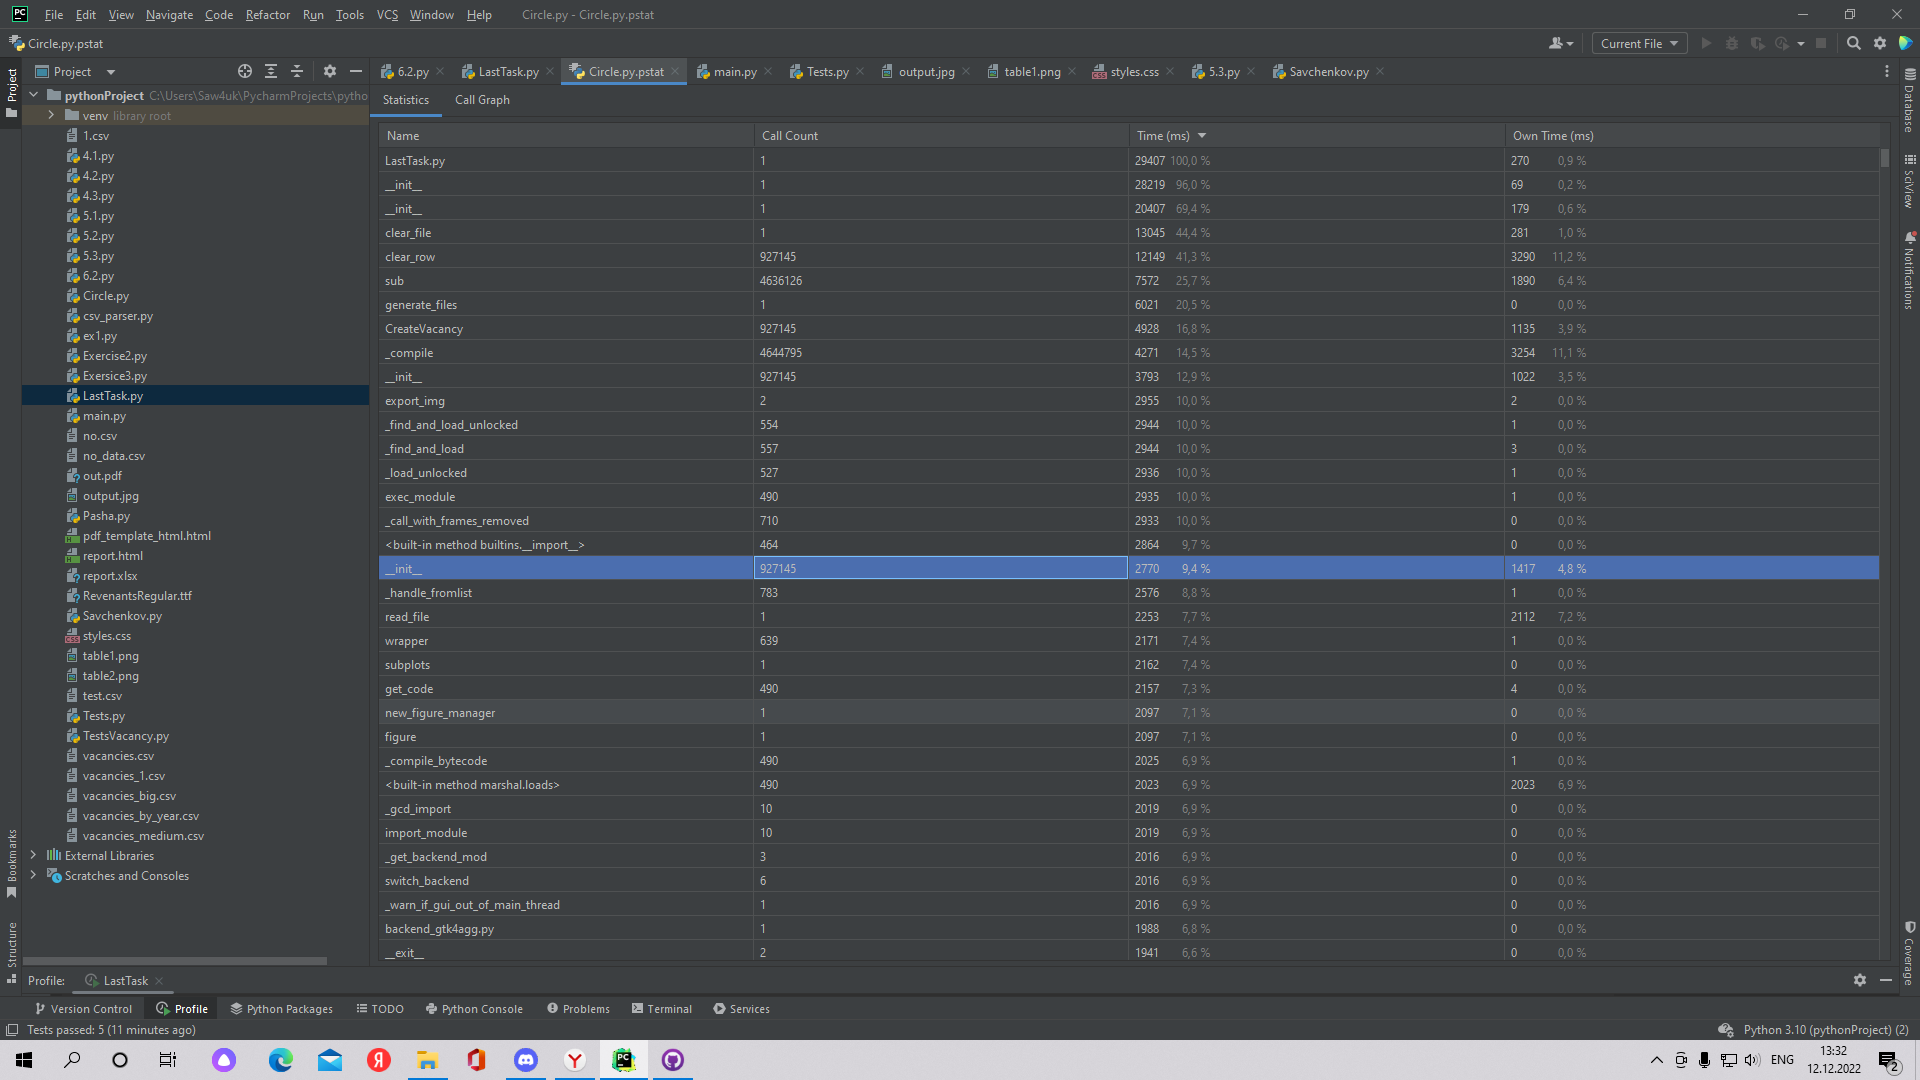Click horizontal scrollbar in Project panel

tap(175, 961)
